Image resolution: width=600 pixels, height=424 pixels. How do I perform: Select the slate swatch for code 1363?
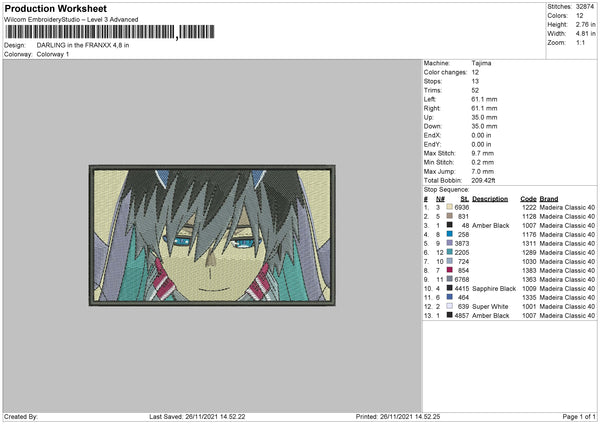coord(449,279)
